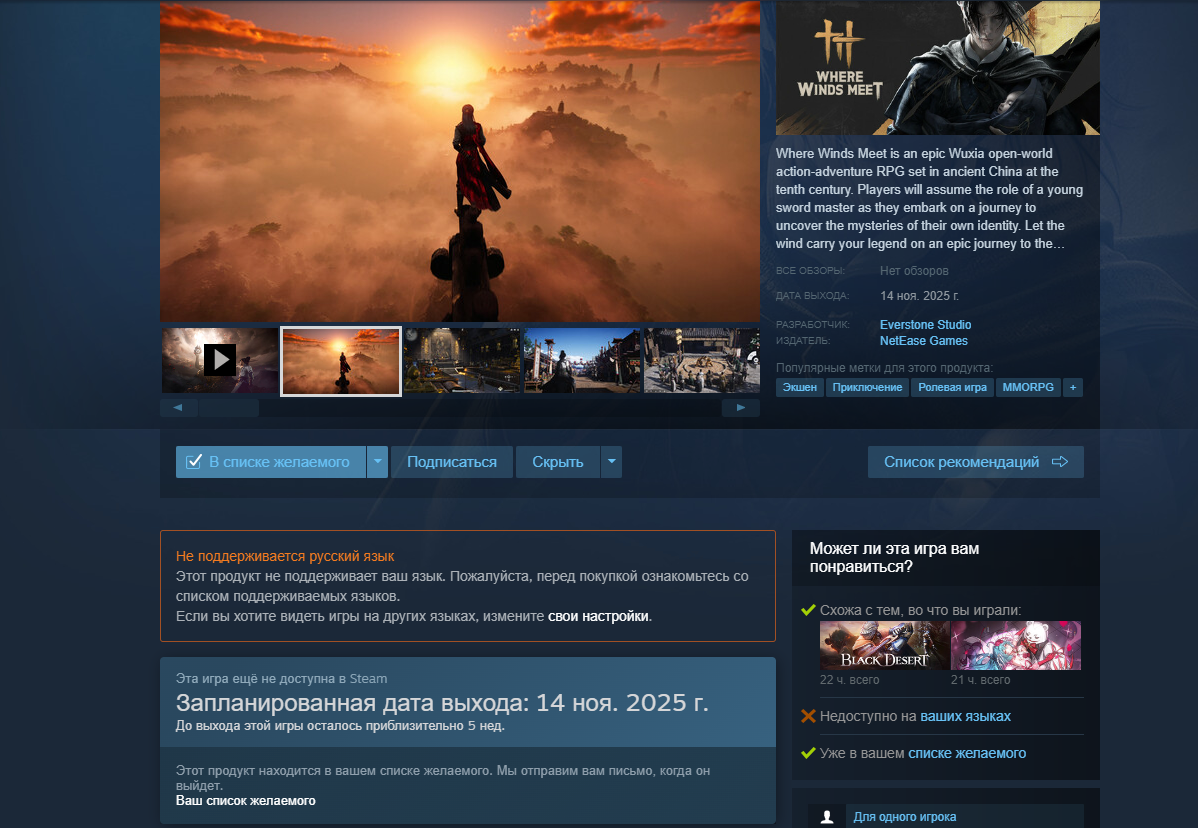Select the 'Экшен' tag
The width and height of the screenshot is (1198, 828).
pos(799,387)
